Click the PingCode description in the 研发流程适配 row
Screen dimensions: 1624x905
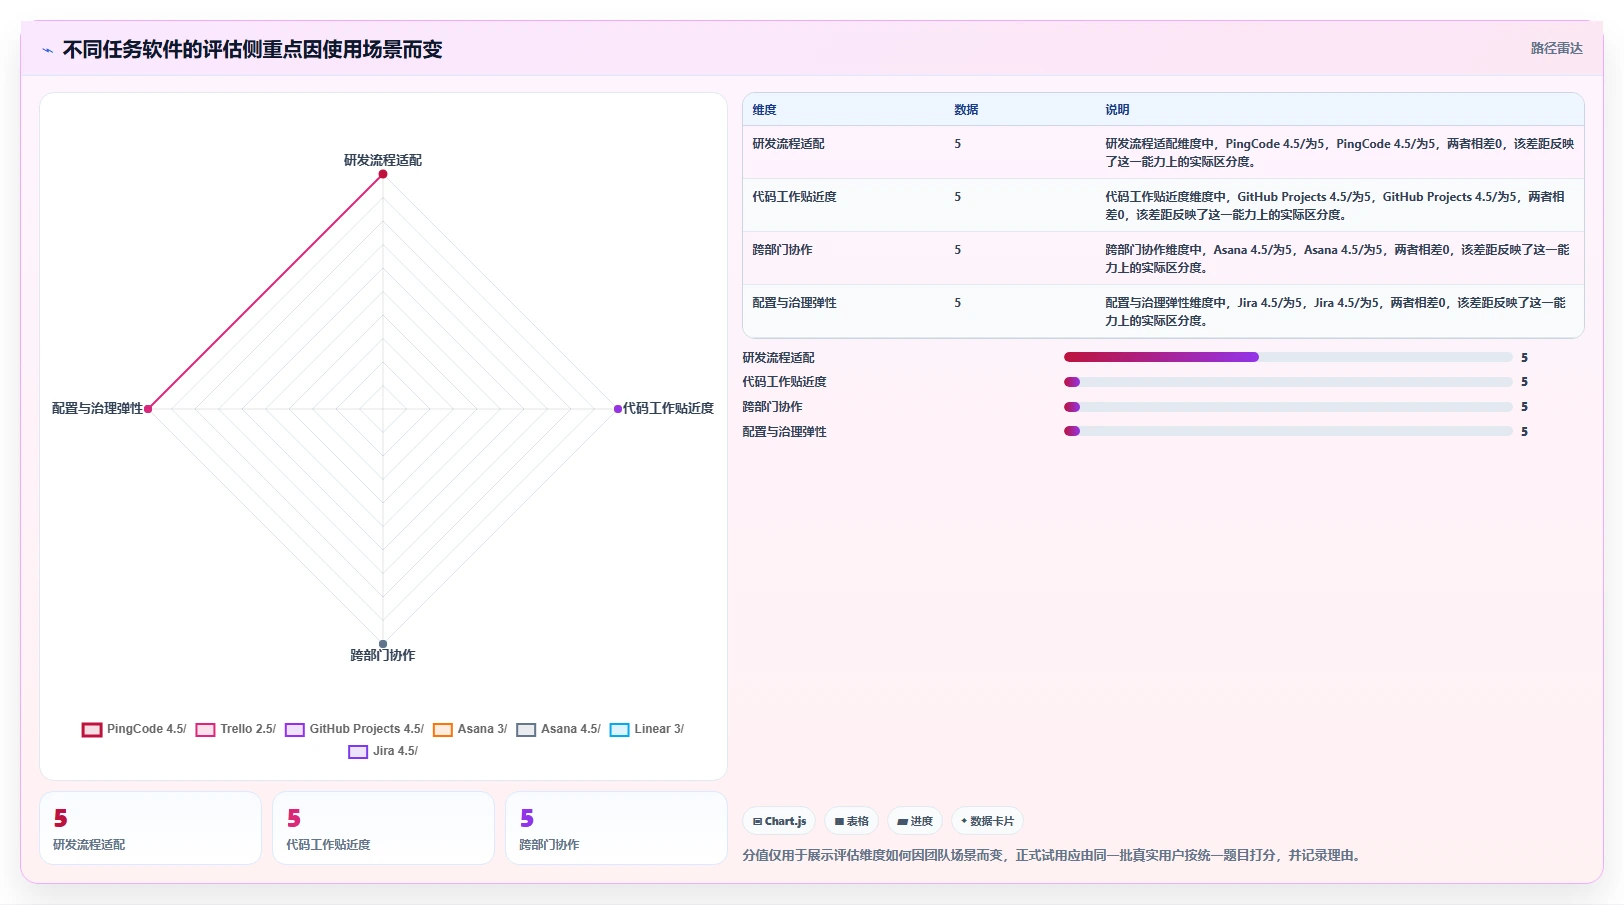[1339, 152]
